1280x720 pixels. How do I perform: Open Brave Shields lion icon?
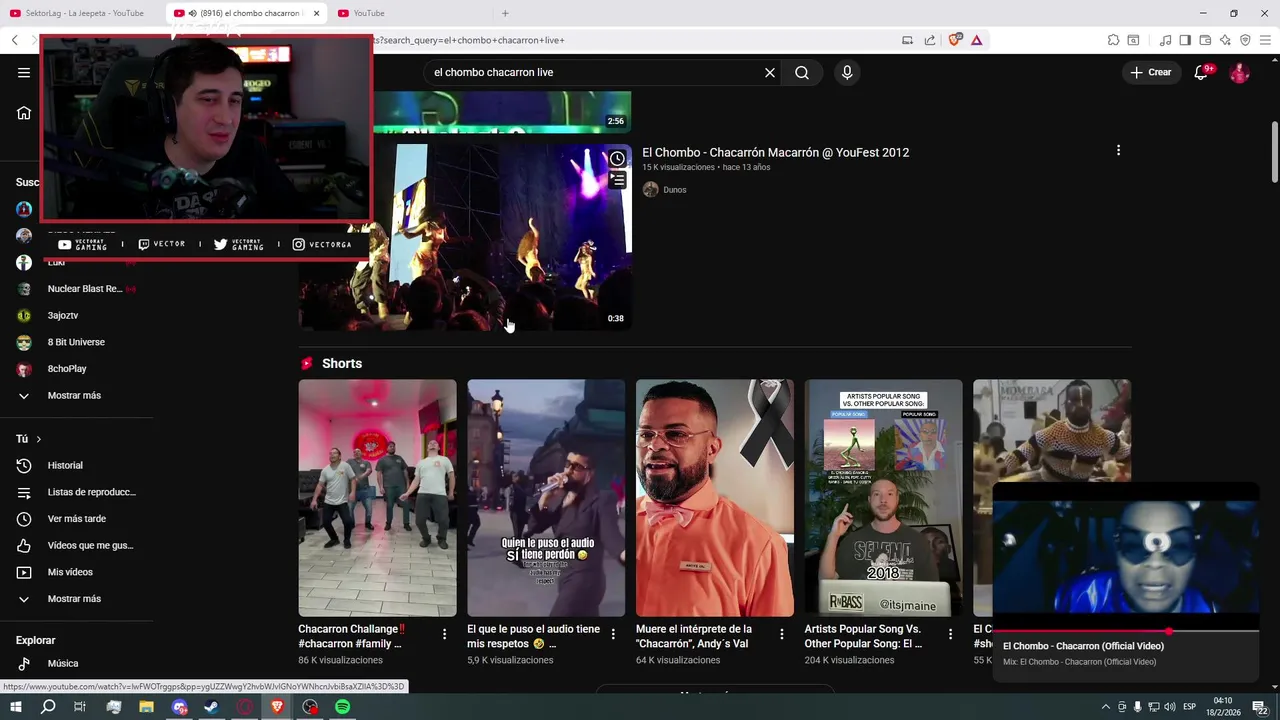[954, 40]
